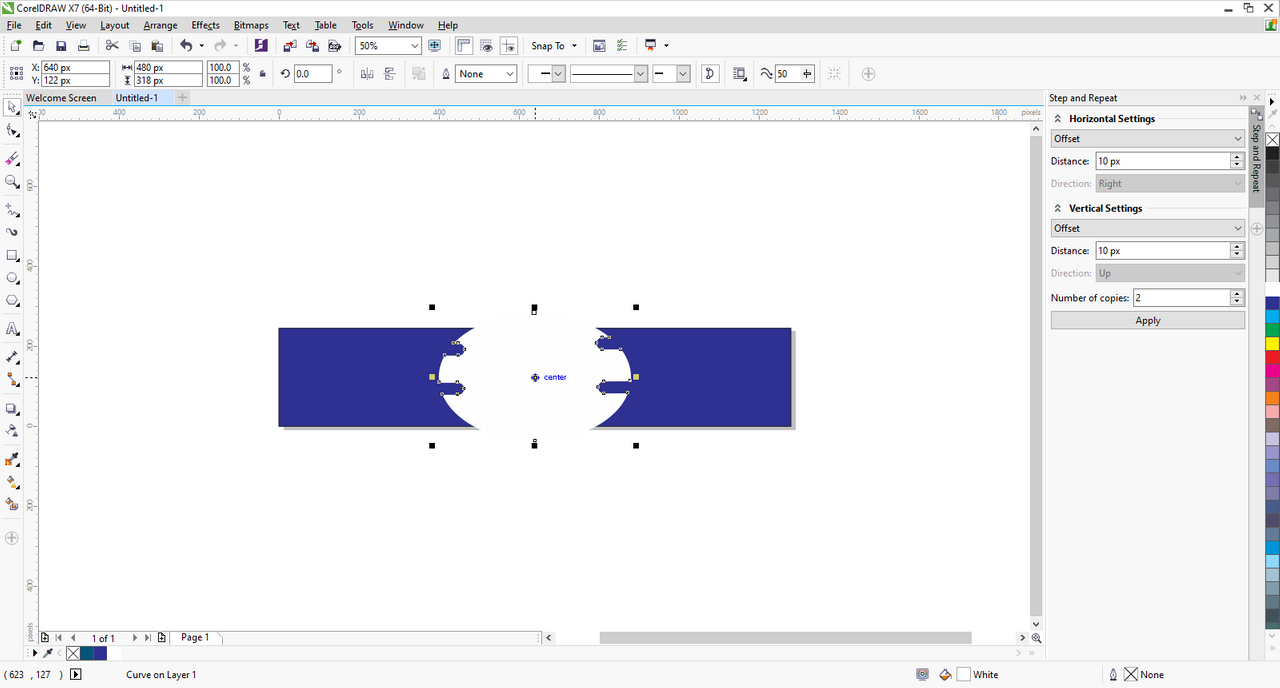Open Horizontal Settings Offset dropdown
This screenshot has height=688, width=1280.
(x=1147, y=139)
